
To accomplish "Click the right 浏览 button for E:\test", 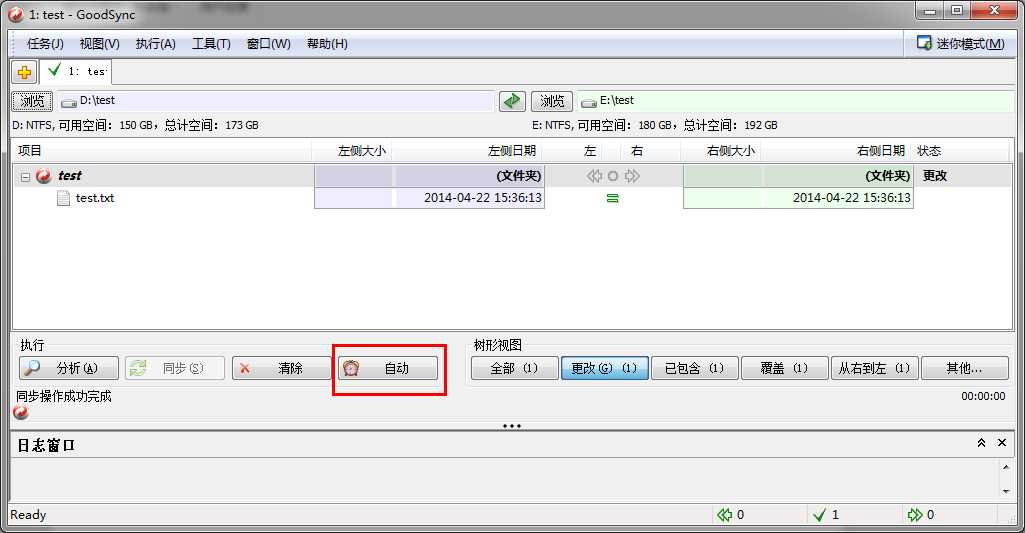I will pos(552,101).
